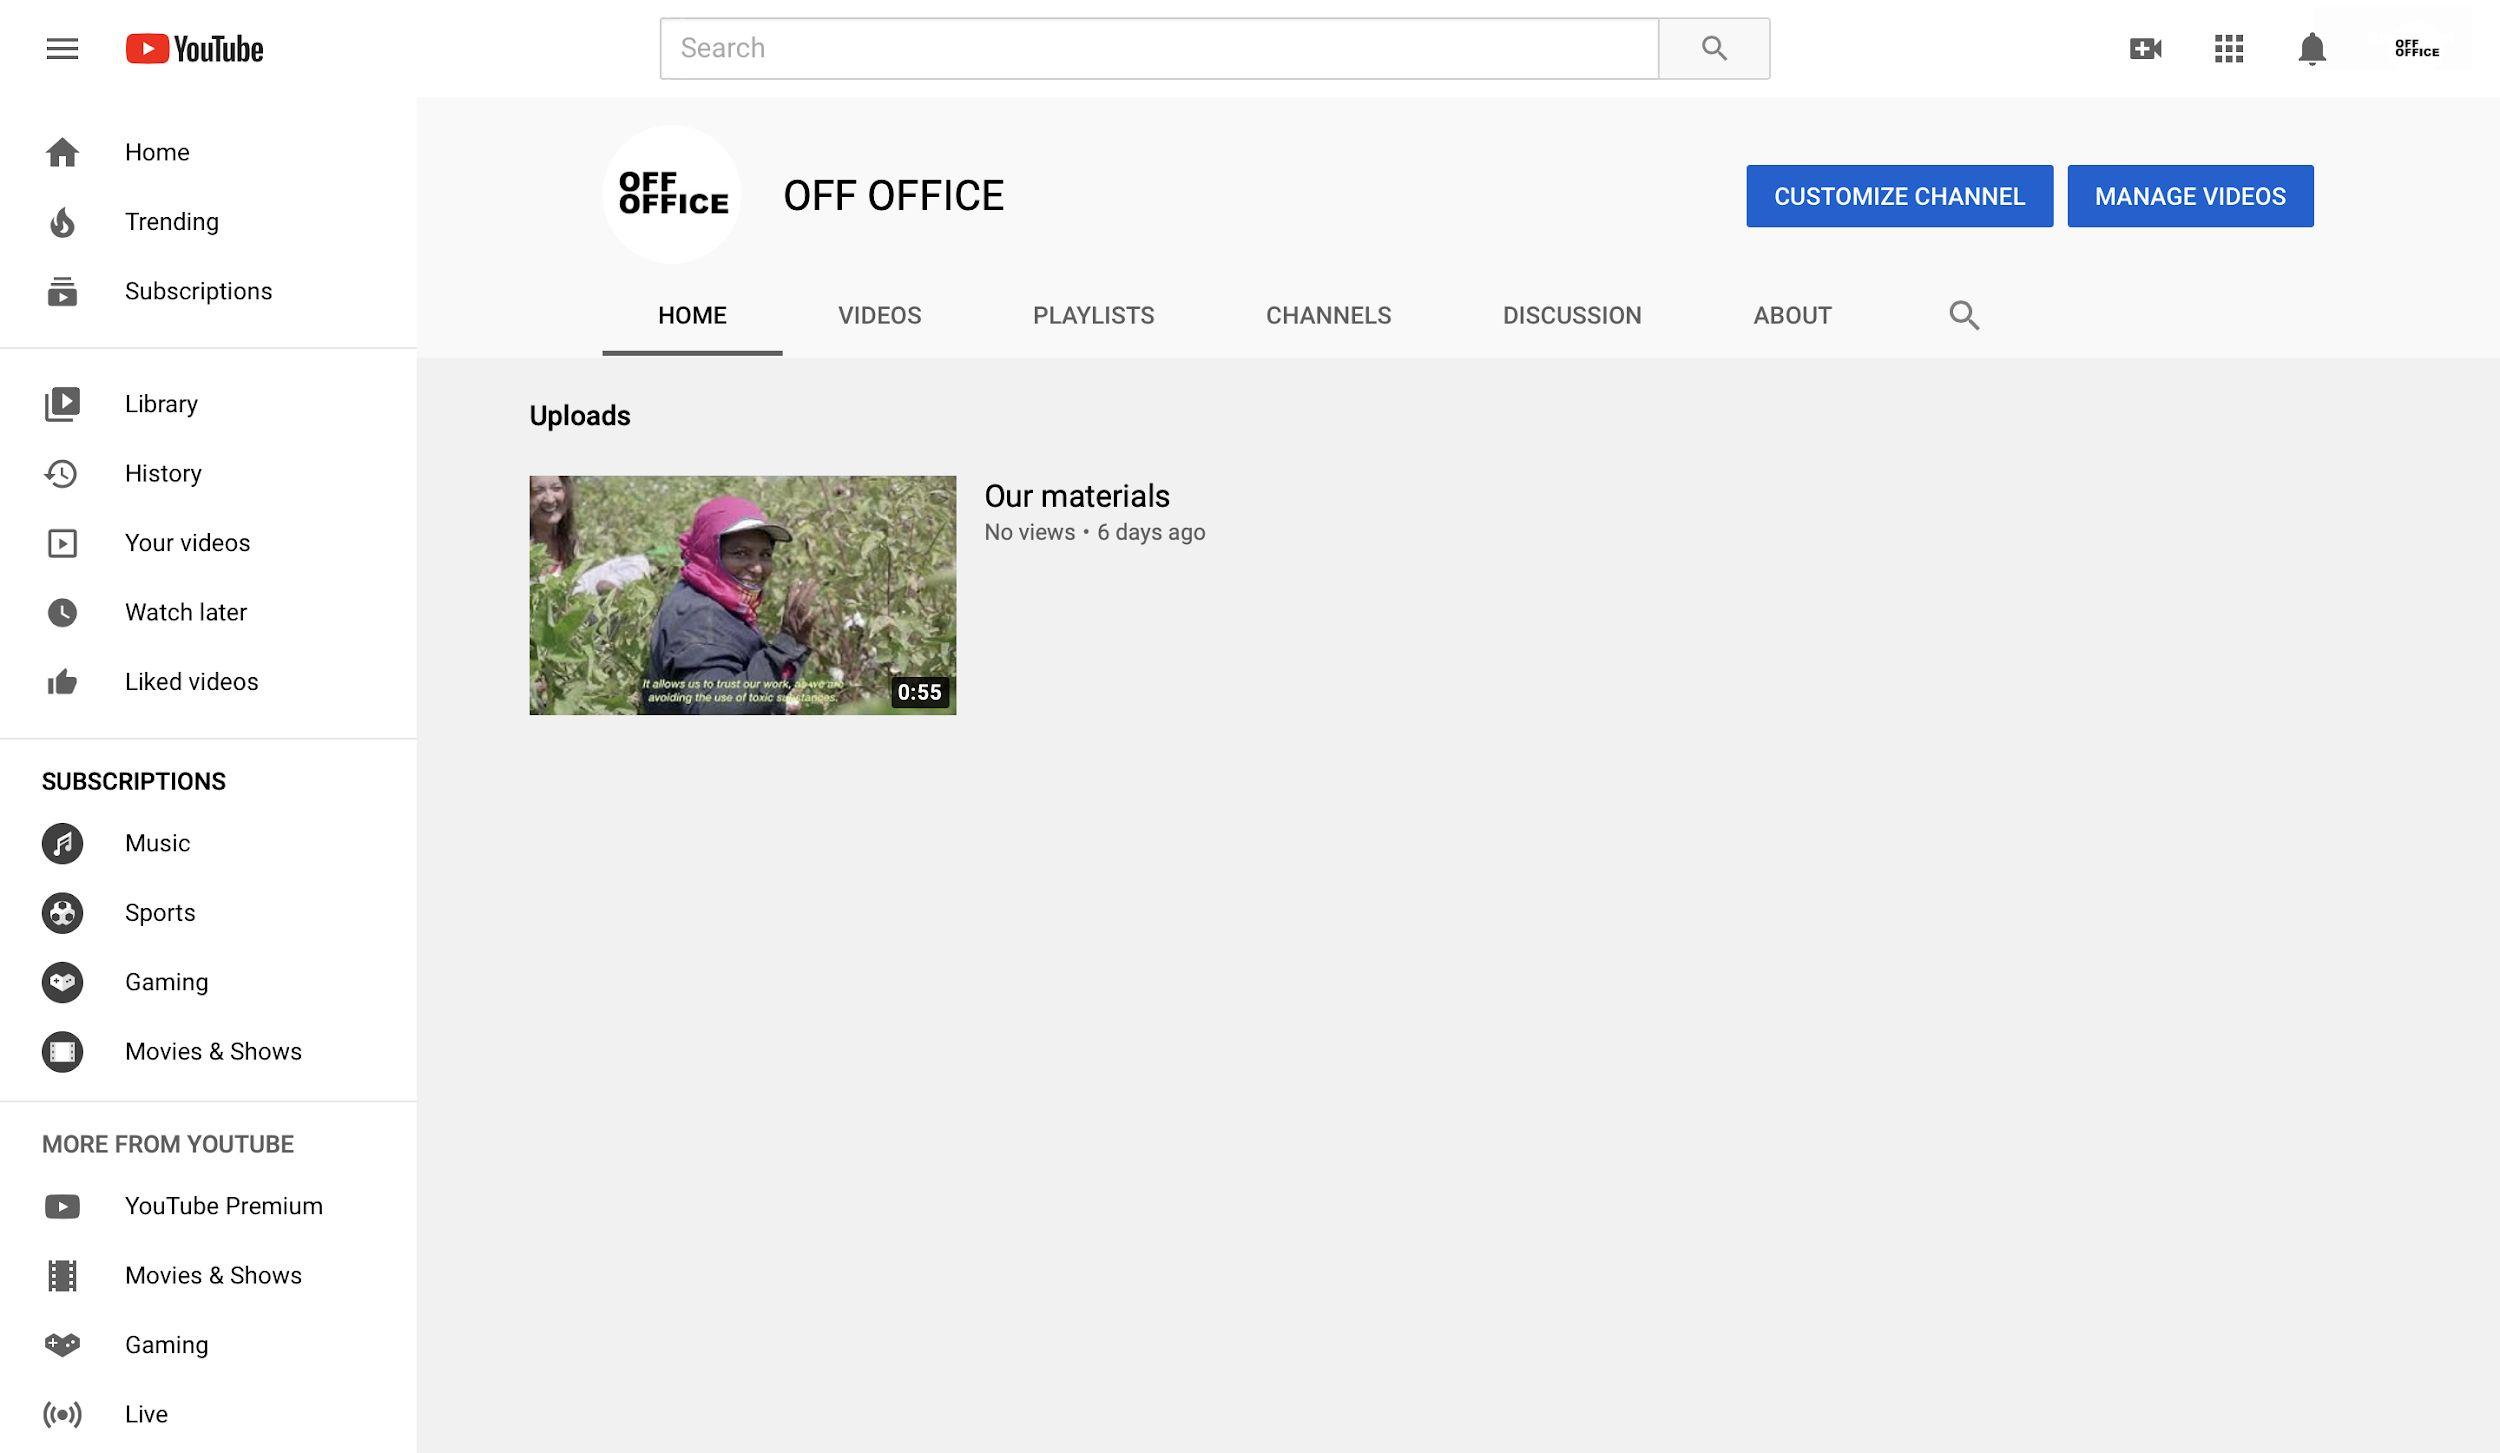Image resolution: width=2500 pixels, height=1453 pixels.
Task: Open the 'Our materials' video title
Action: (1076, 496)
